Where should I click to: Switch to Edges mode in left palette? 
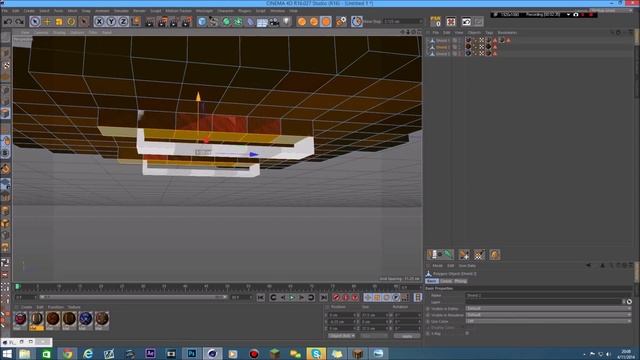click(x=5, y=102)
